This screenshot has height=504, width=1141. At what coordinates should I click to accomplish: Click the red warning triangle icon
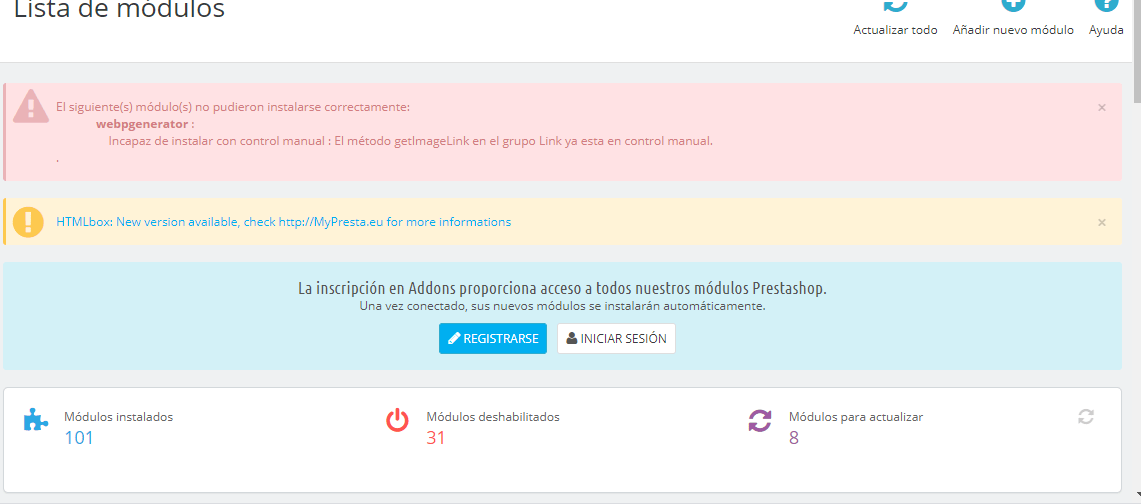[31, 105]
